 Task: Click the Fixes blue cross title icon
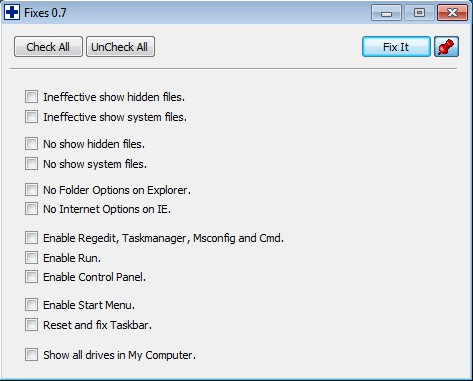(x=12, y=13)
